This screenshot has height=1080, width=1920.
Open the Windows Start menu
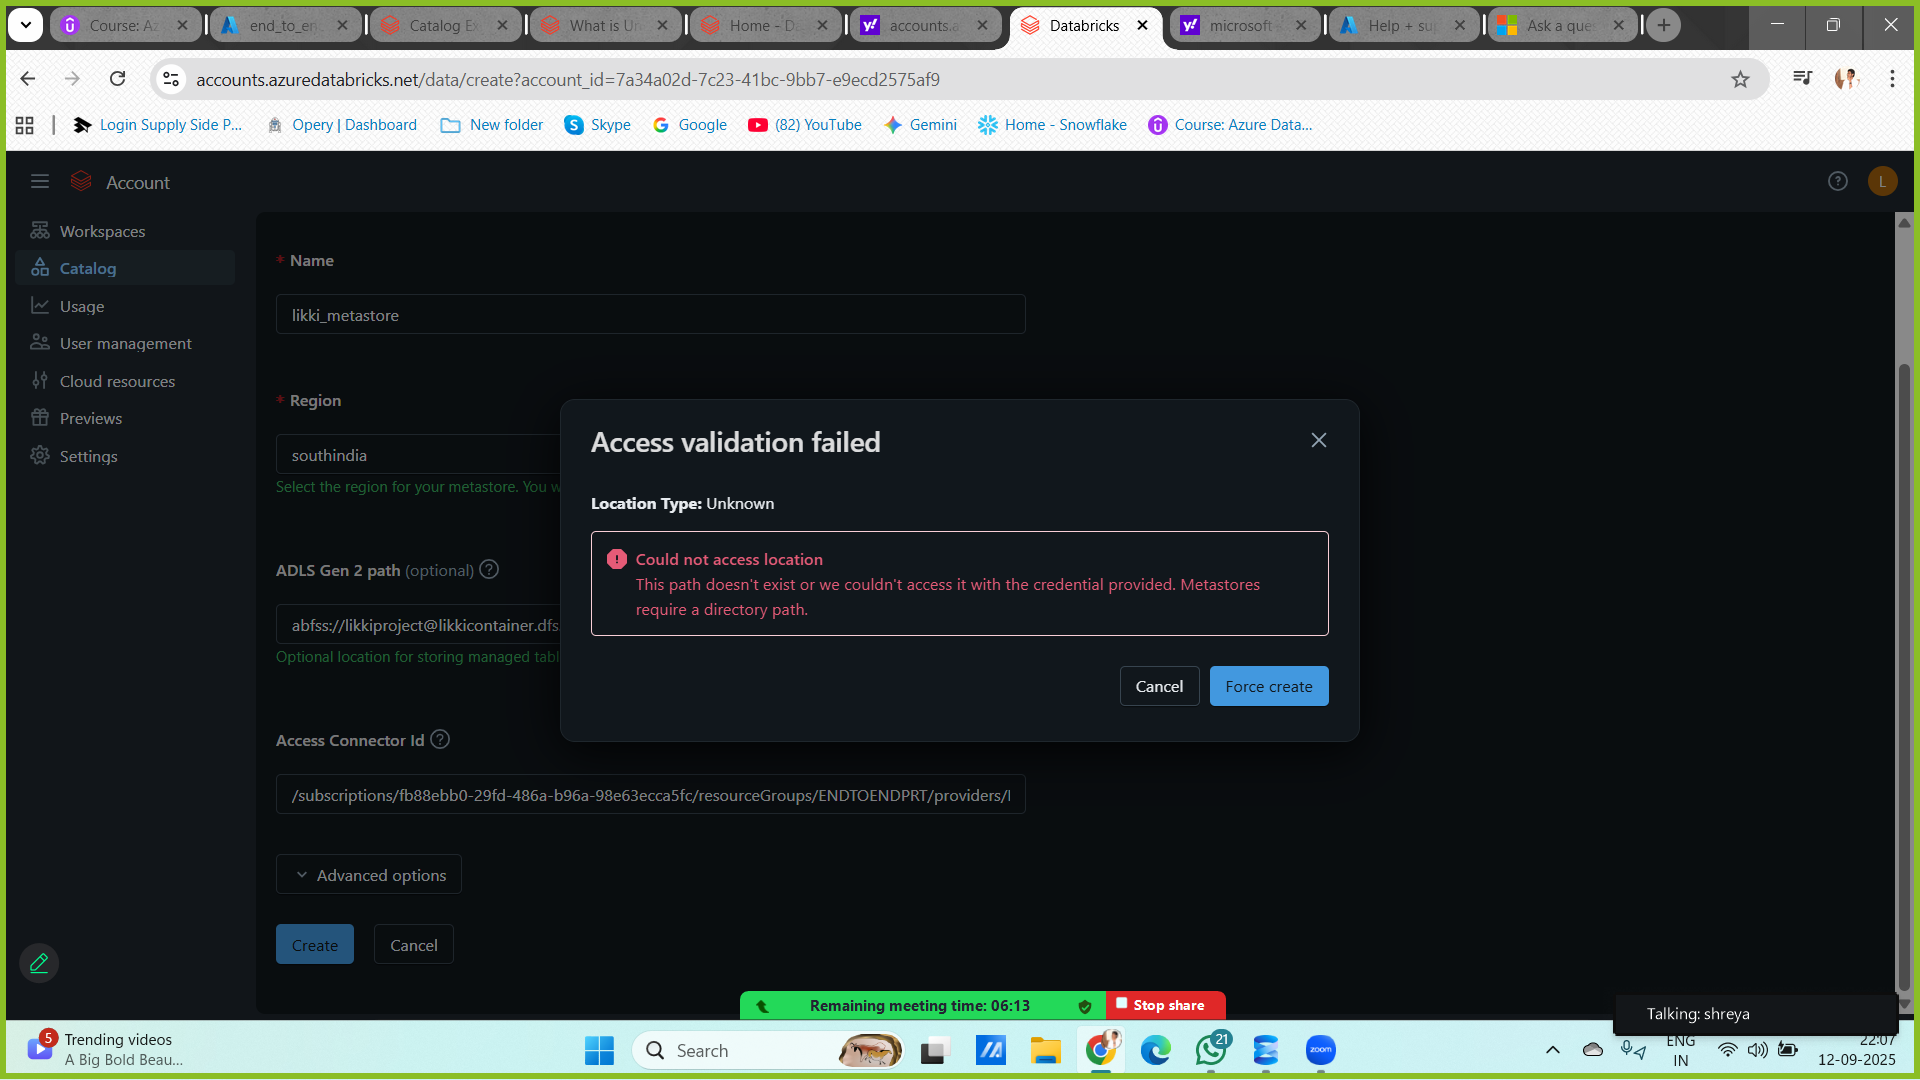[599, 1050]
